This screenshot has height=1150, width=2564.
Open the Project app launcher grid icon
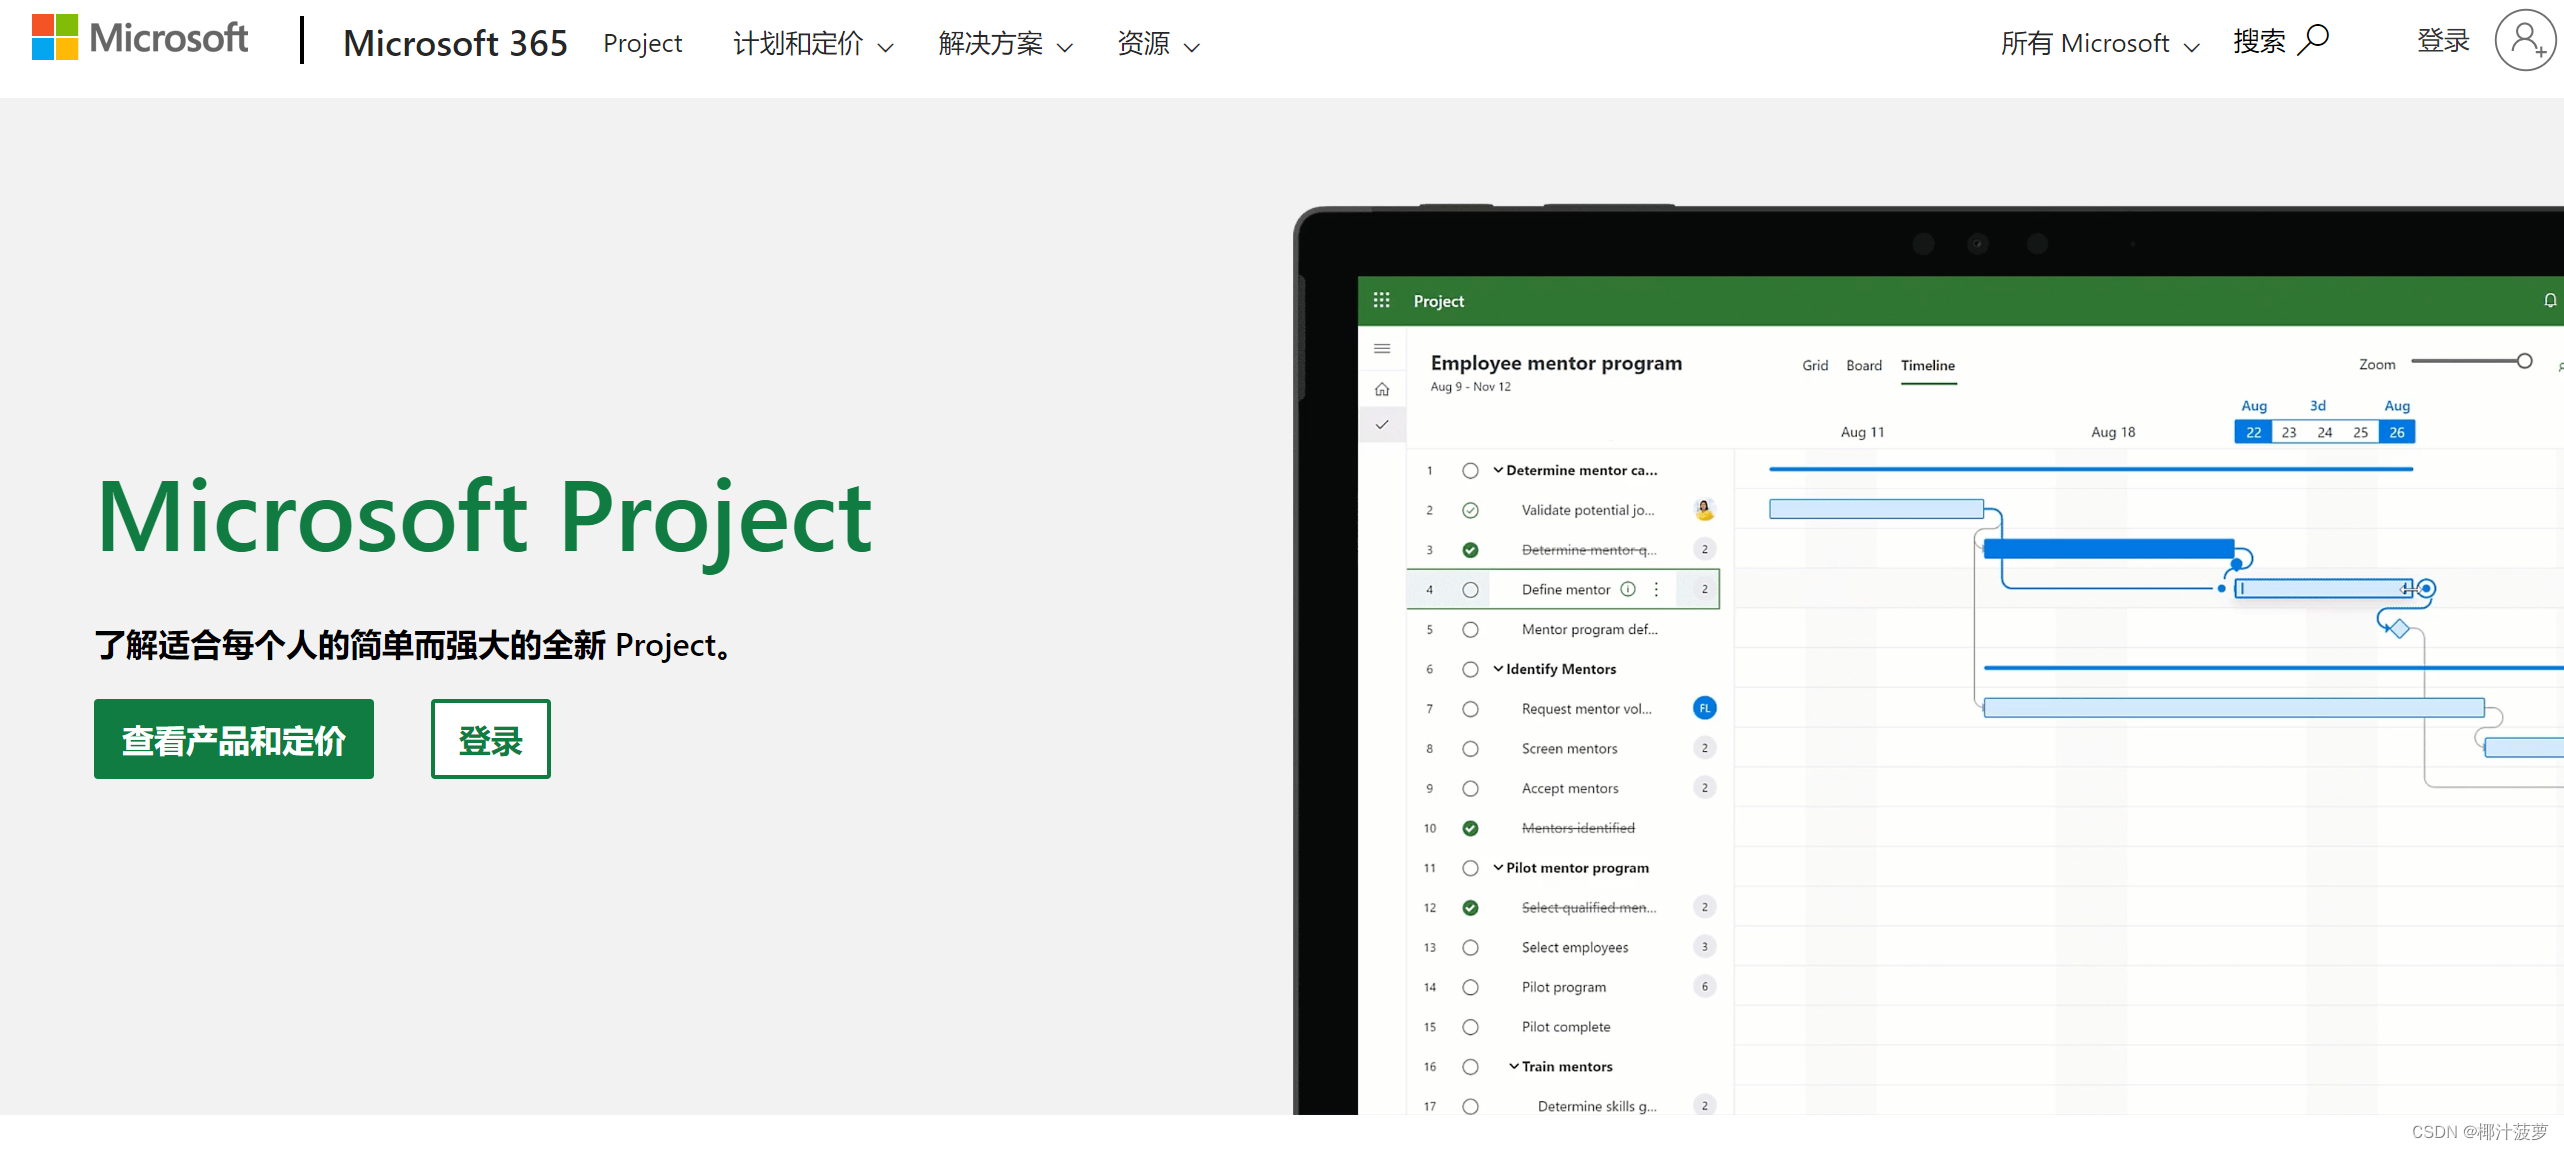1382,300
